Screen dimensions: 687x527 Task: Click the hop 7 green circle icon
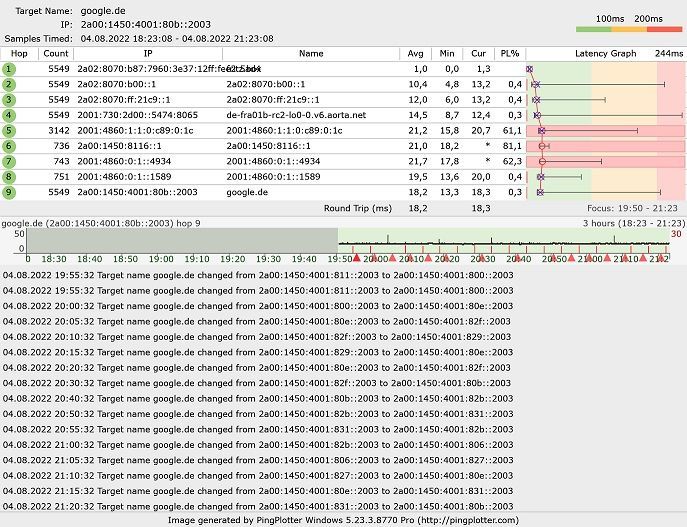tap(8, 161)
